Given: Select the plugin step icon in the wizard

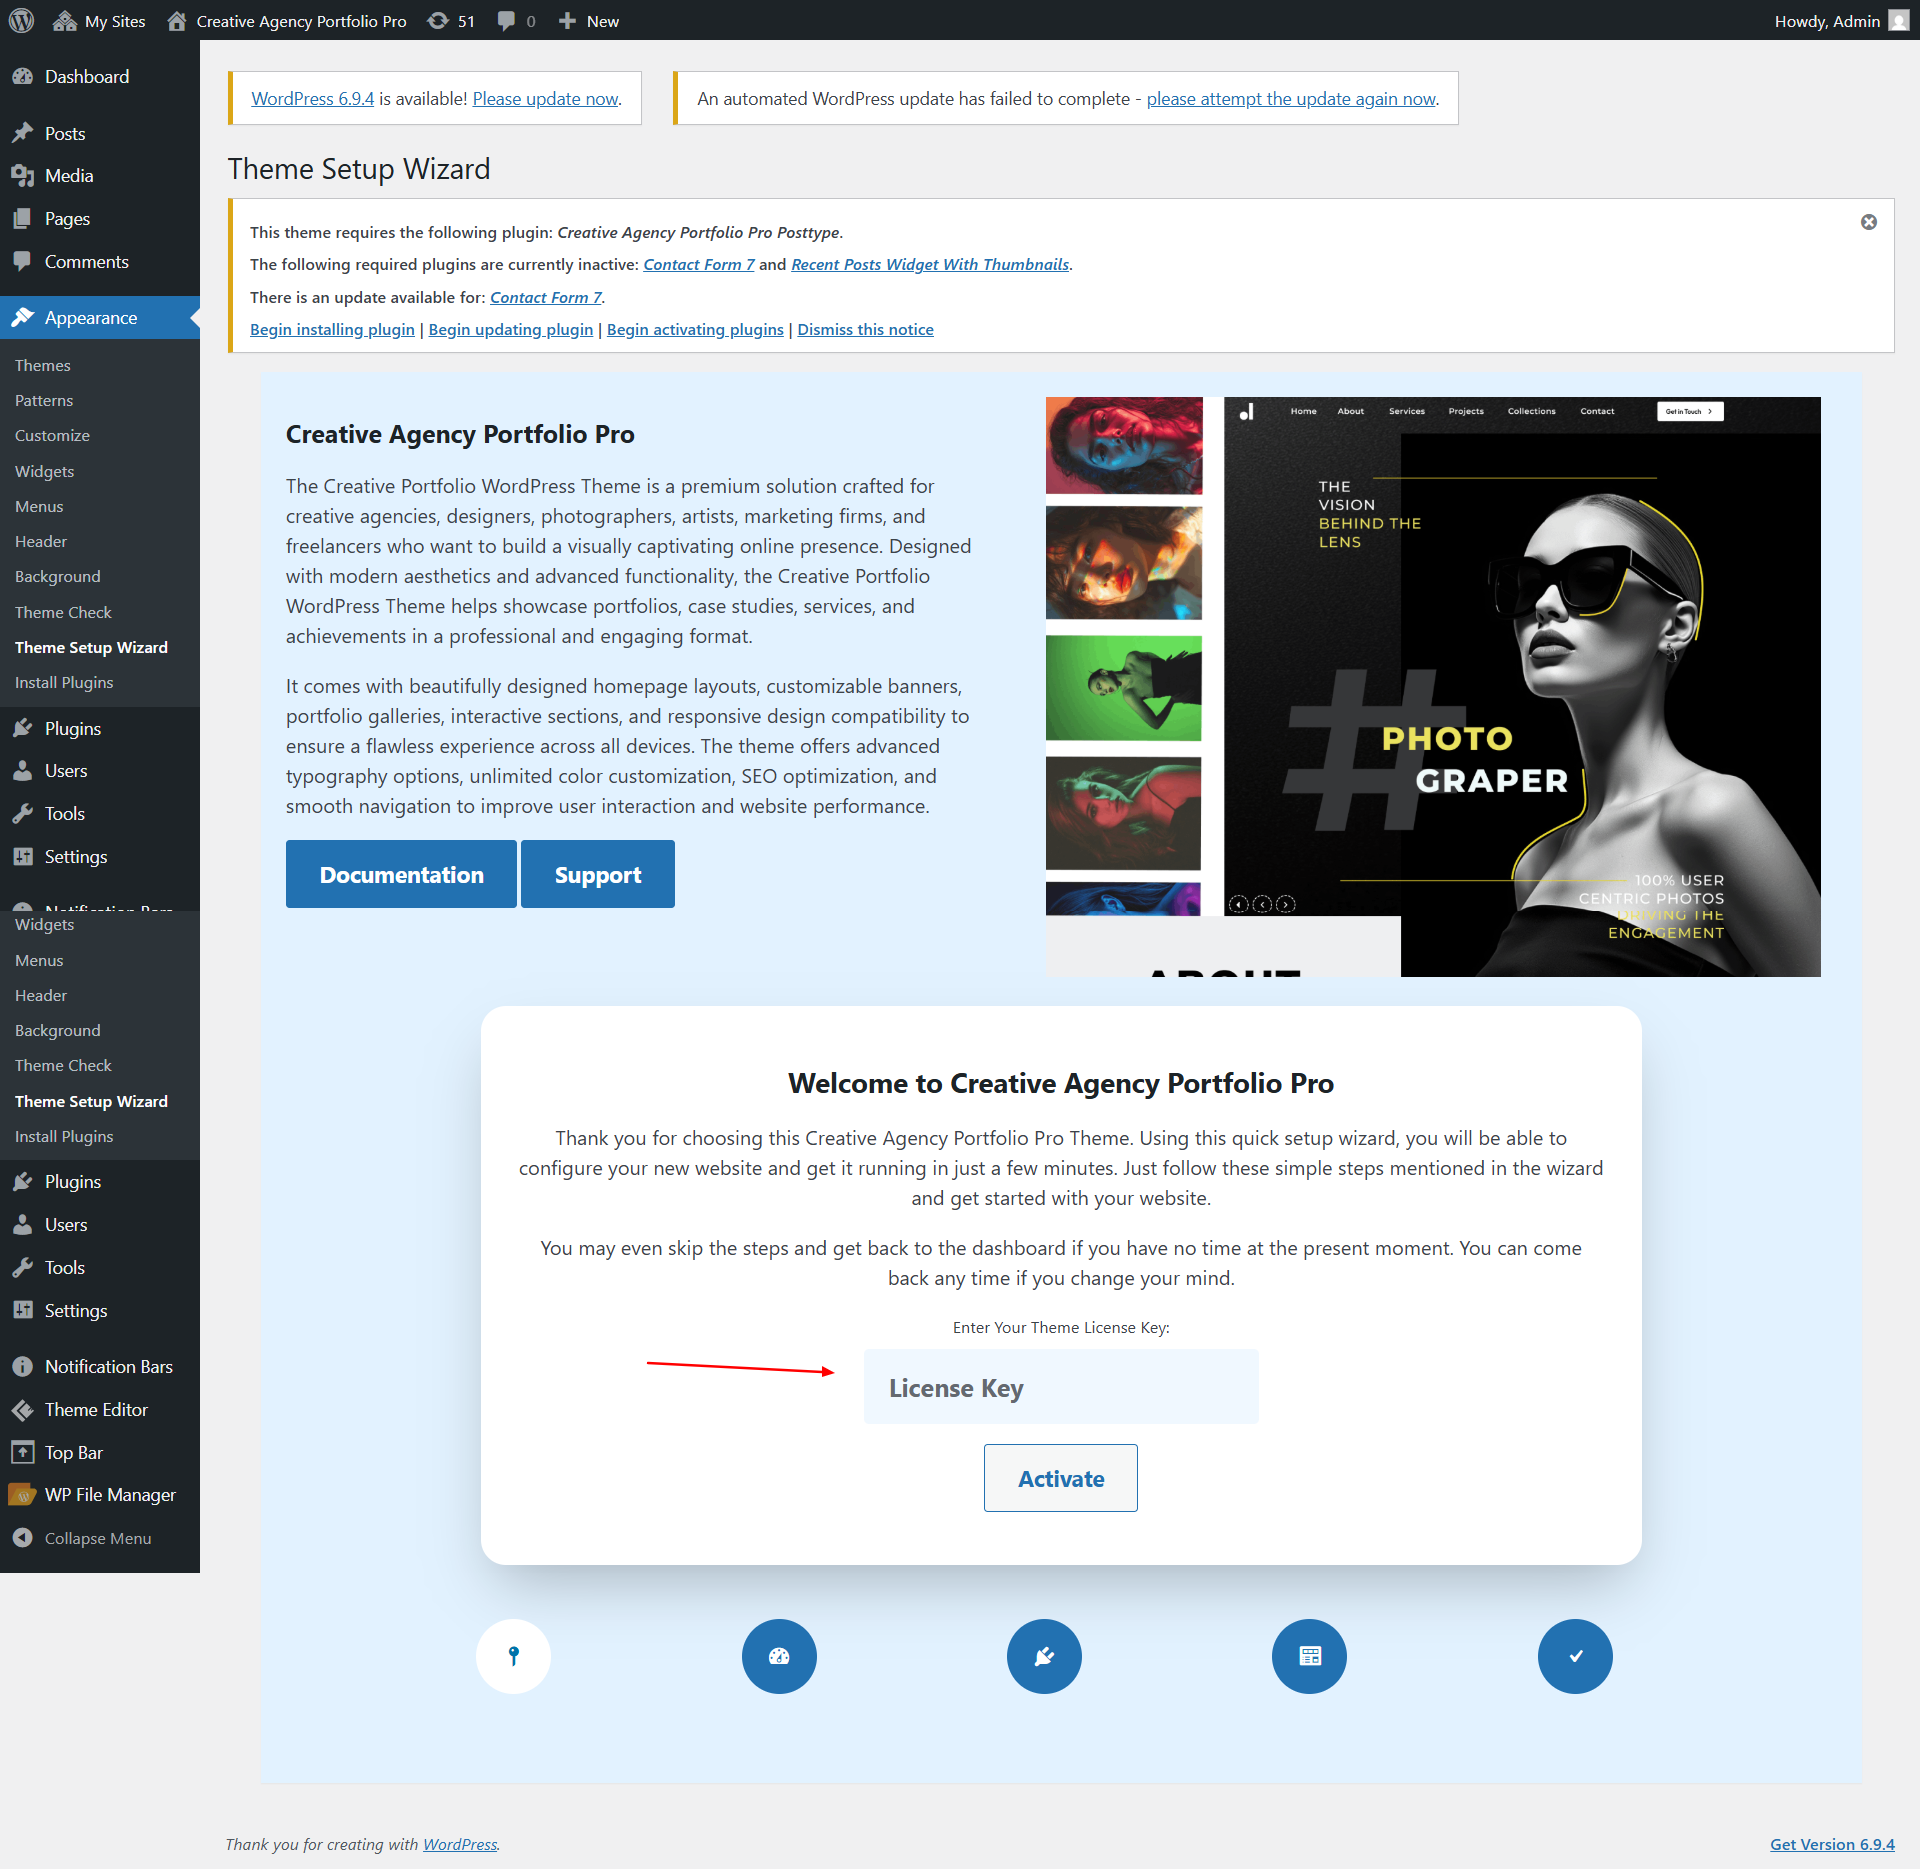Looking at the screenshot, I should tap(1044, 1656).
